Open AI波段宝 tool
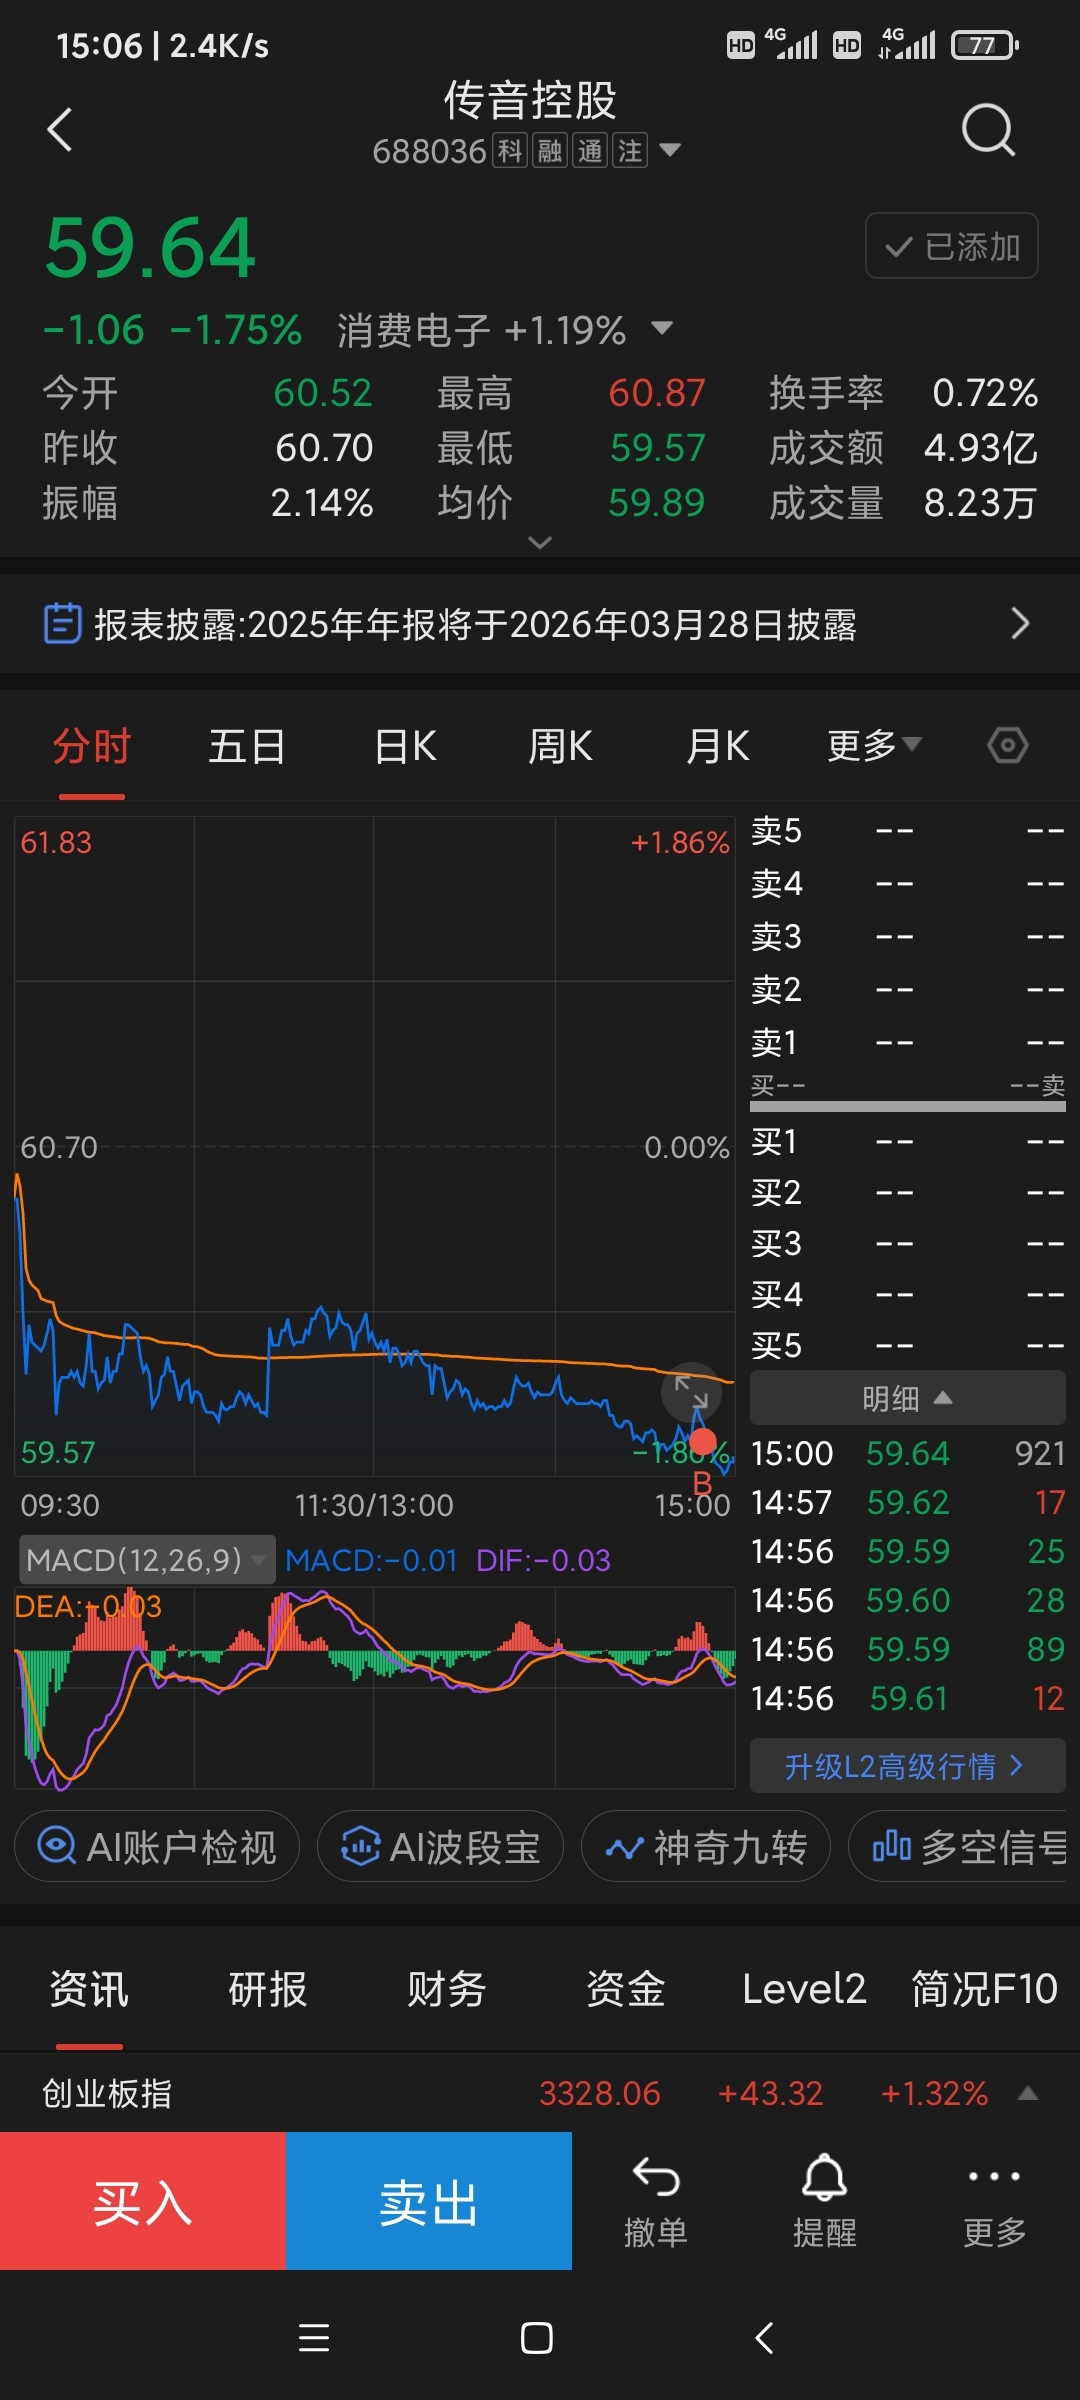 click(440, 1846)
